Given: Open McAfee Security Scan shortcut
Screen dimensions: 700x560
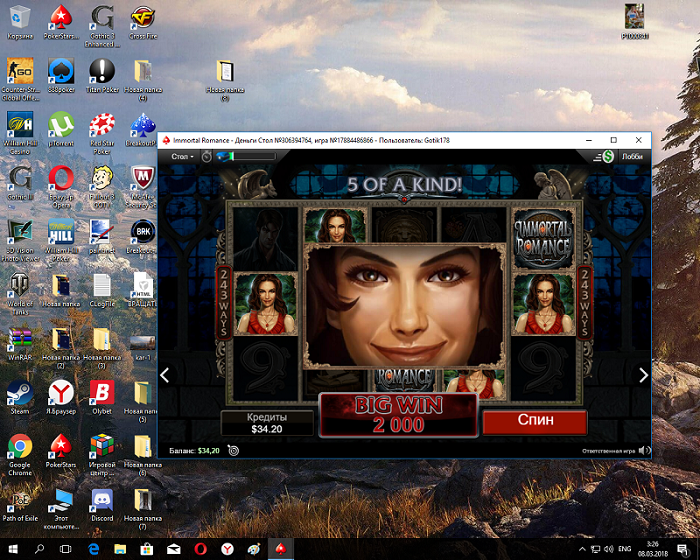Looking at the screenshot, I should point(143,187).
